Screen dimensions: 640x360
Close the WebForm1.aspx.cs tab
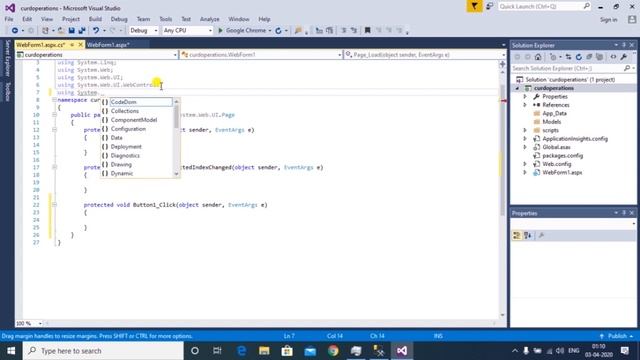tap(80, 45)
